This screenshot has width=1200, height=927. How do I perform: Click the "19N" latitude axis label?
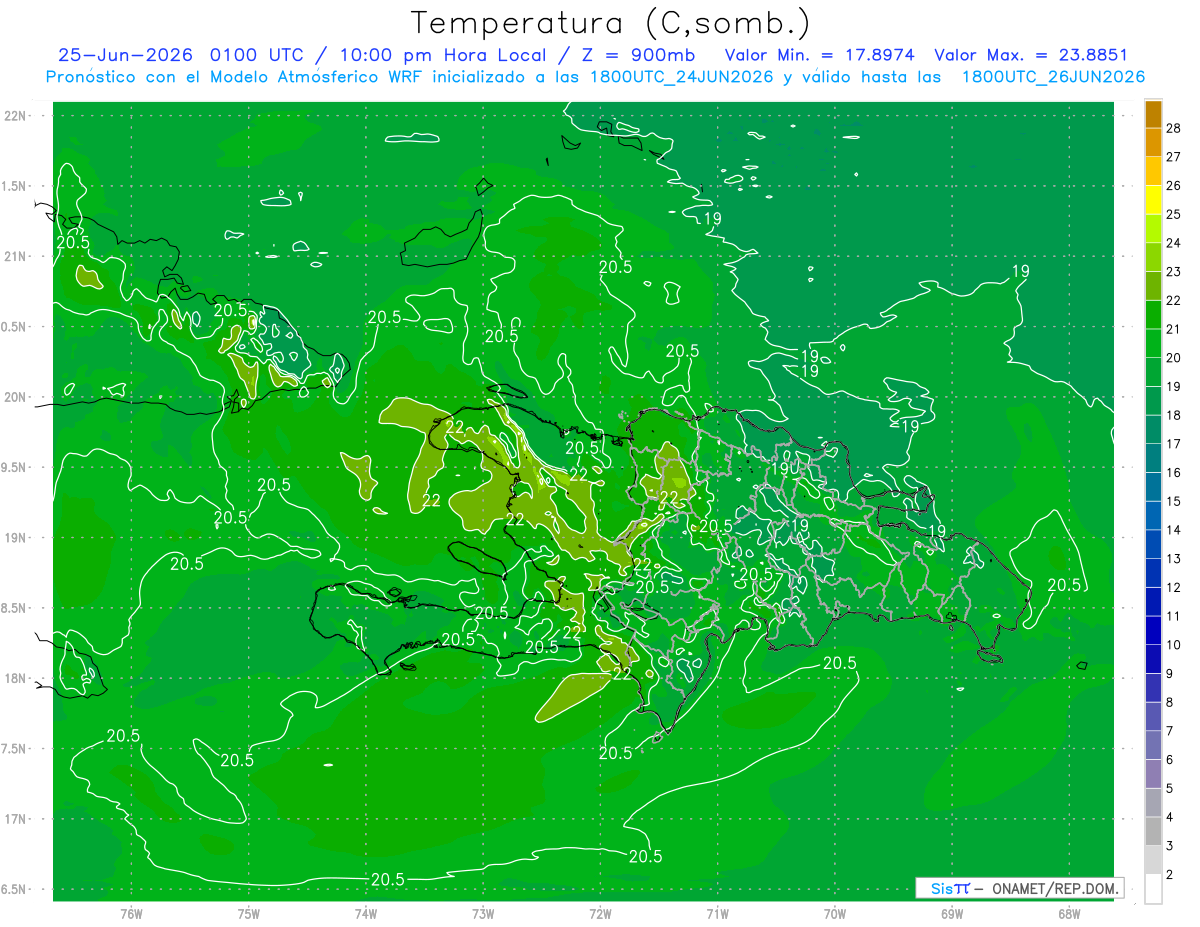click(15, 538)
